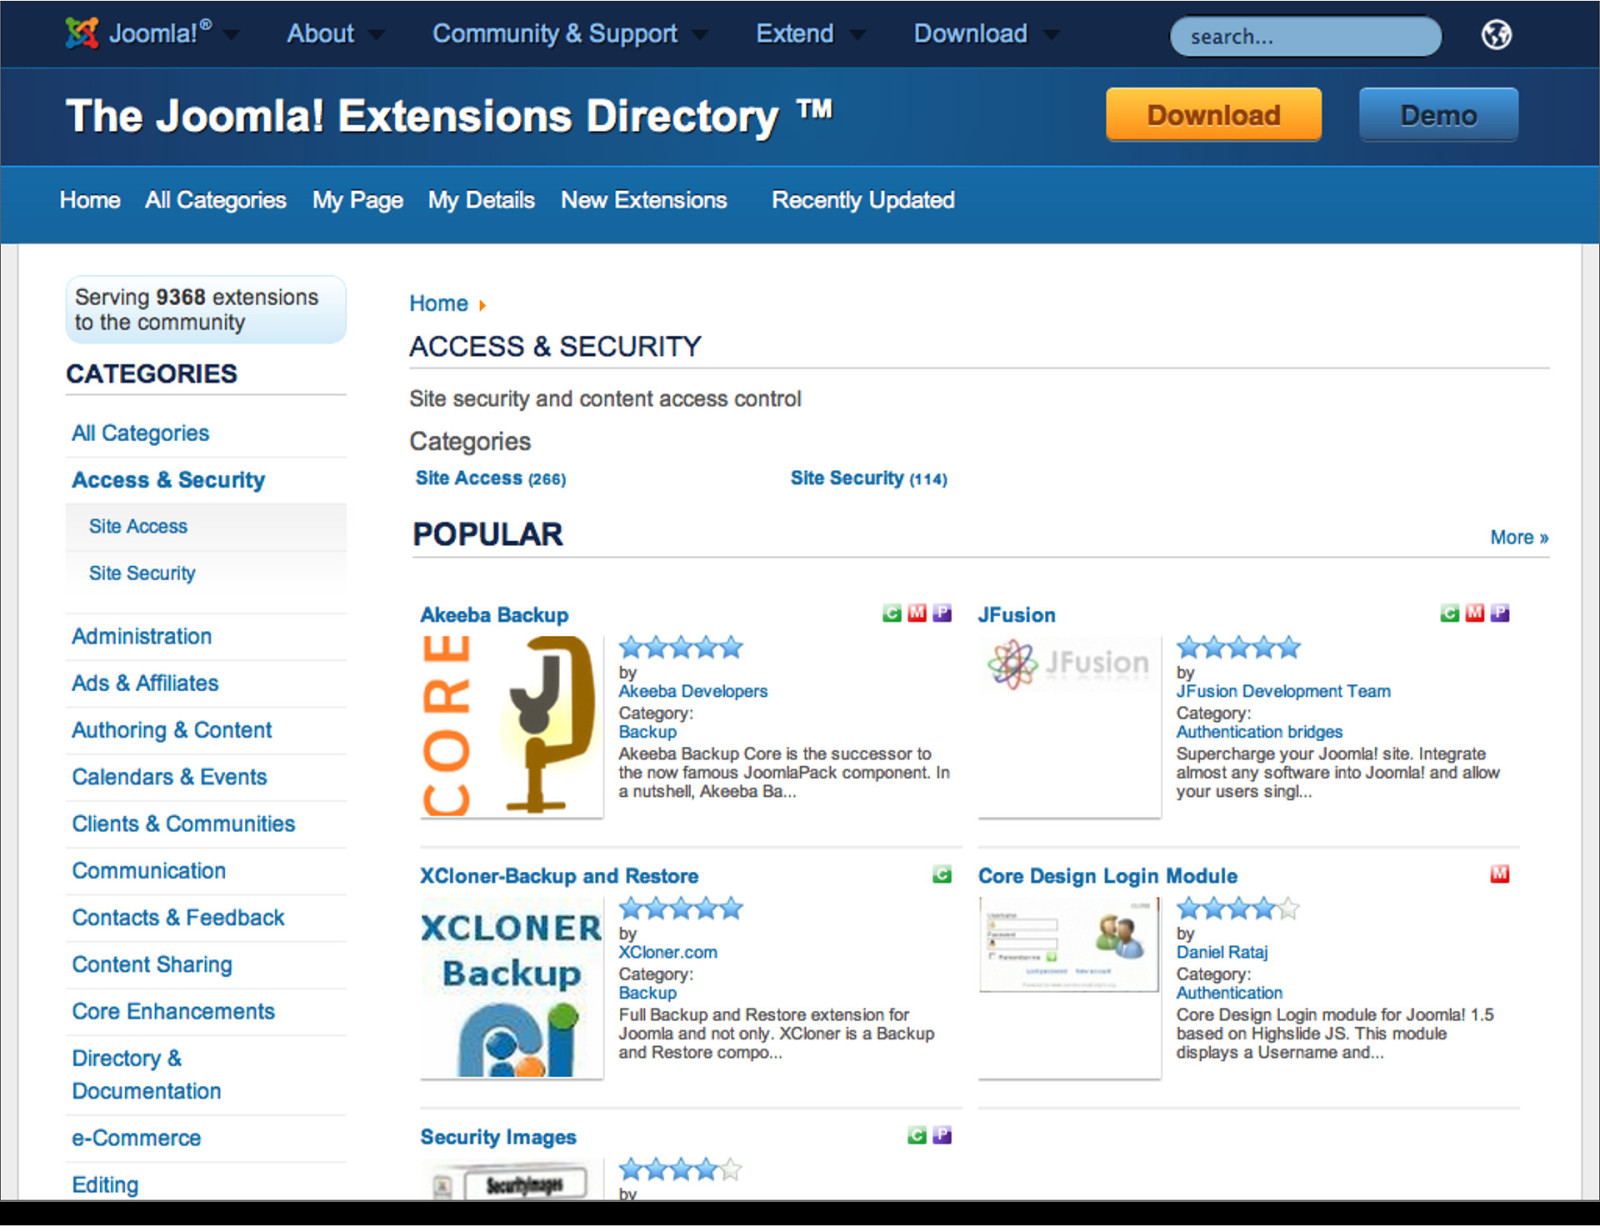Open Akeeba Developers author link
Image resolution: width=1600 pixels, height=1232 pixels.
693,691
